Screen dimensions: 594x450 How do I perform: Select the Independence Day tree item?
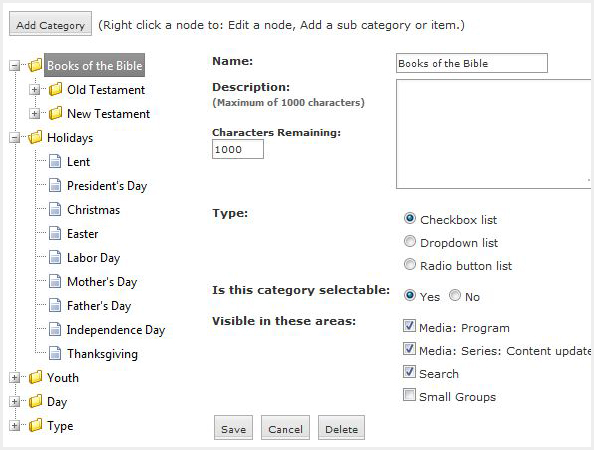116,330
